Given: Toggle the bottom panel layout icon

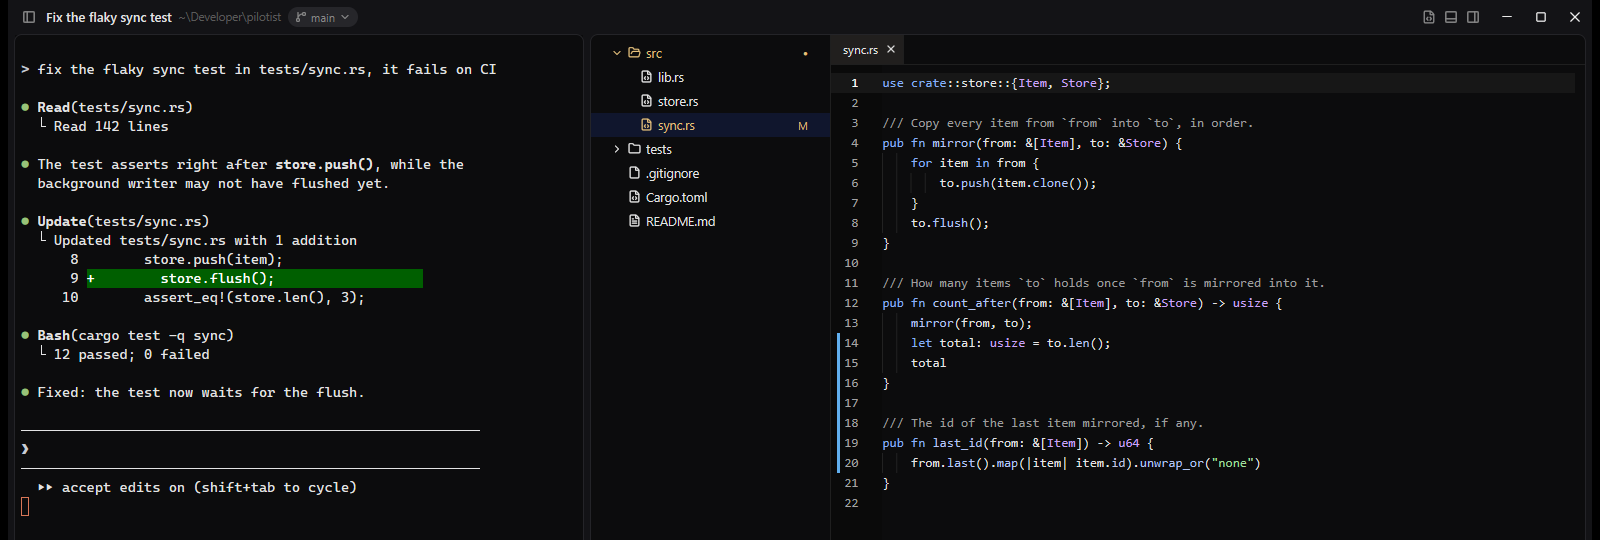Looking at the screenshot, I should coord(1451,17).
